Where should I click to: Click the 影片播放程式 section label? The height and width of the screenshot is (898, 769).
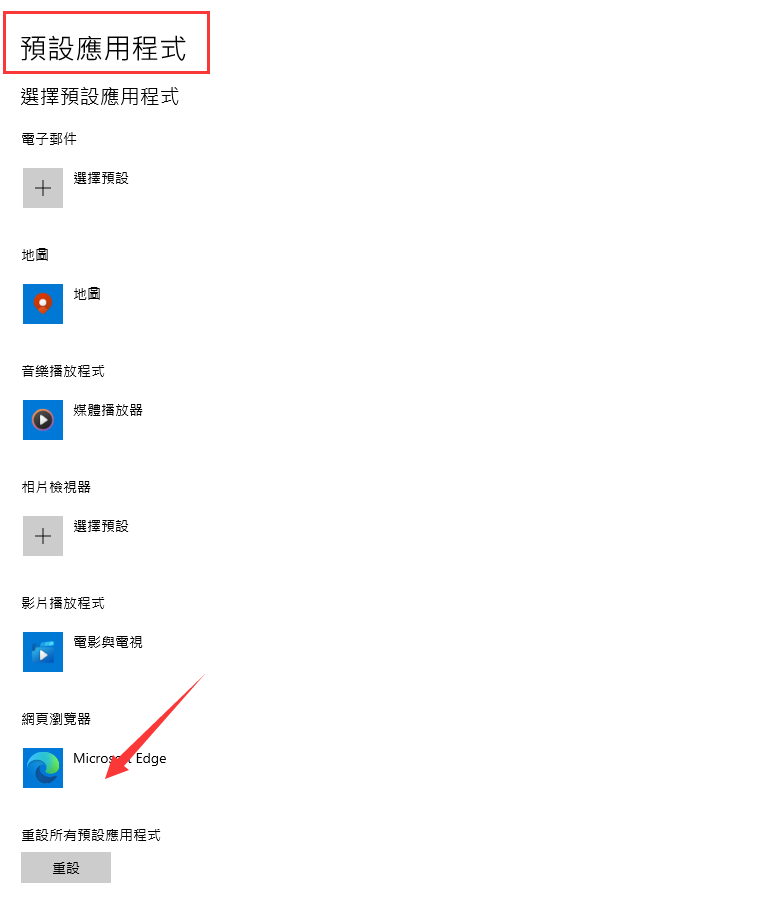tap(63, 603)
